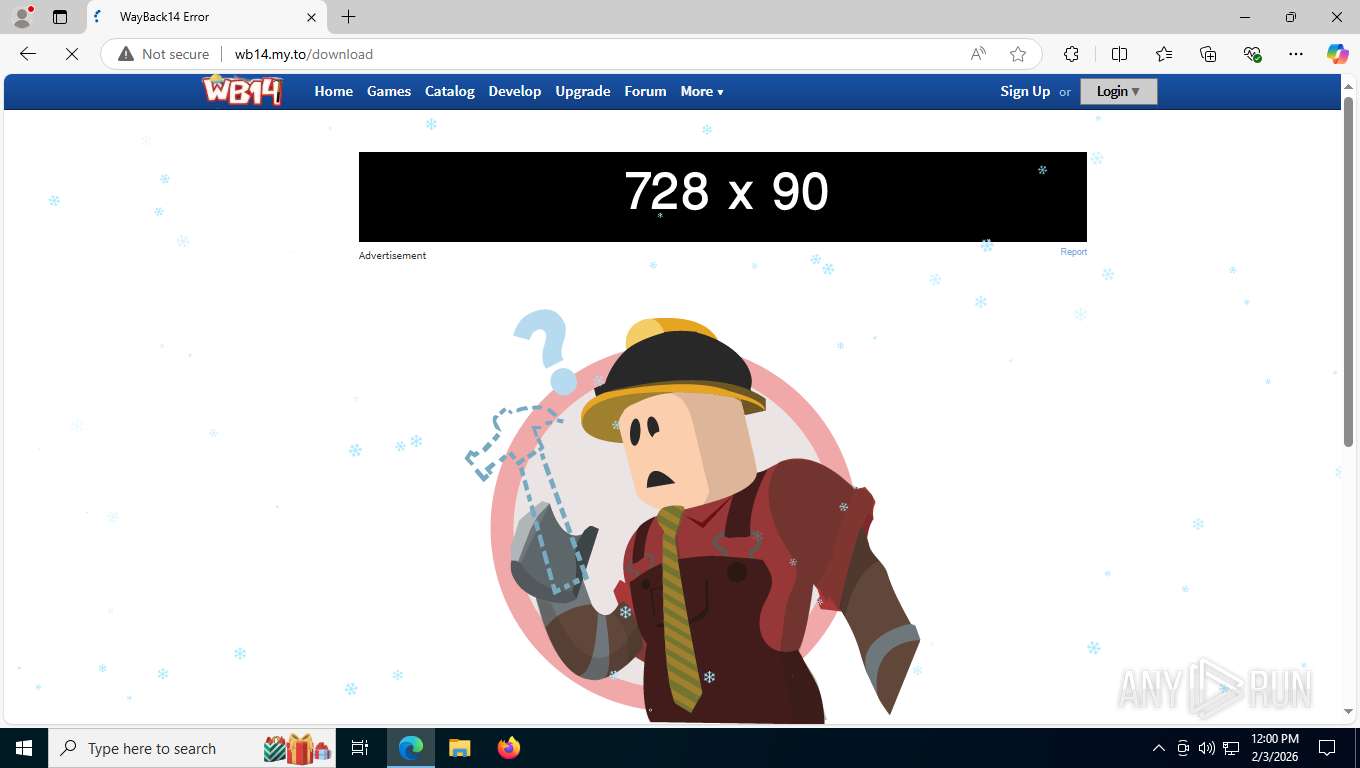1360x768 pixels.
Task: Click the Sign Up link
Action: point(1025,91)
